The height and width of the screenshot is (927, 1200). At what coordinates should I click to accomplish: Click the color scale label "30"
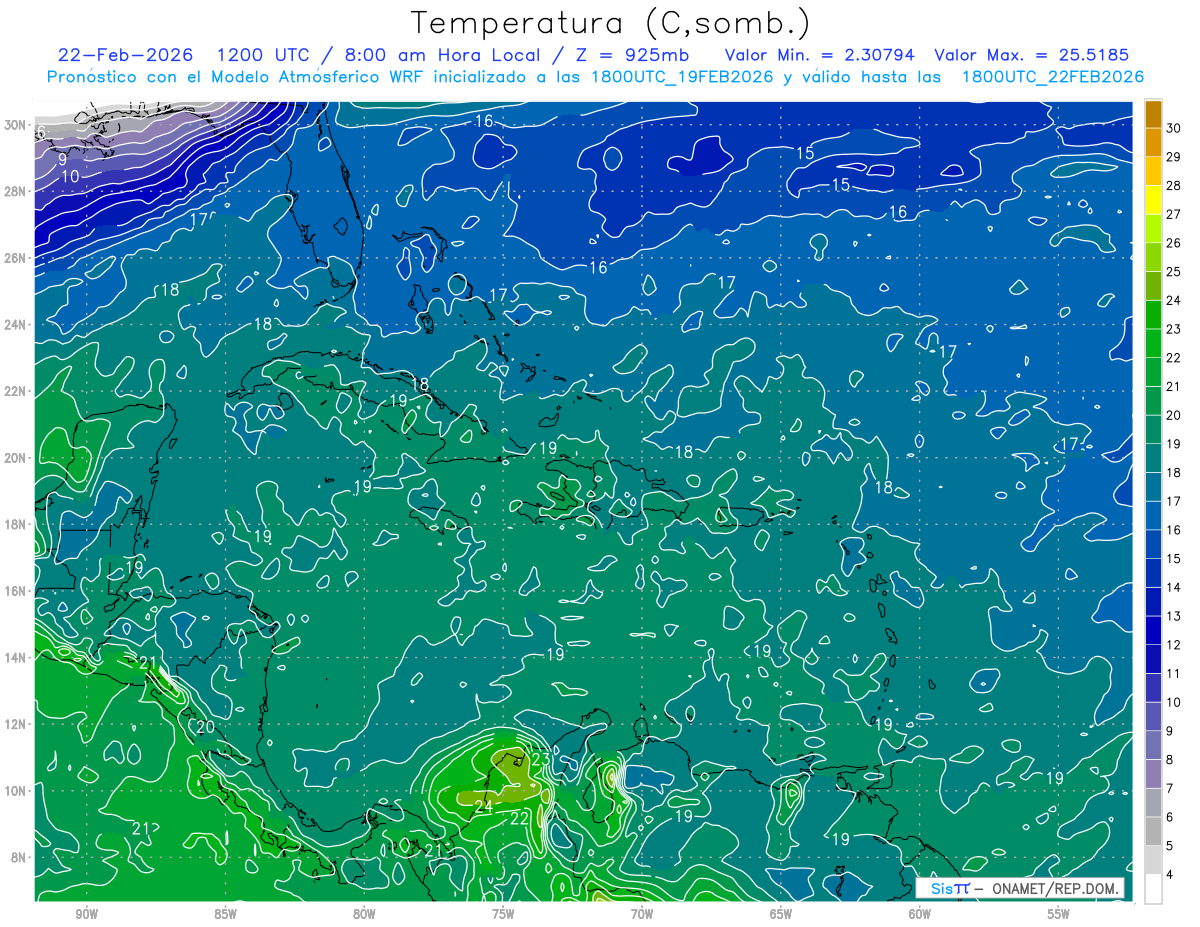(1174, 128)
